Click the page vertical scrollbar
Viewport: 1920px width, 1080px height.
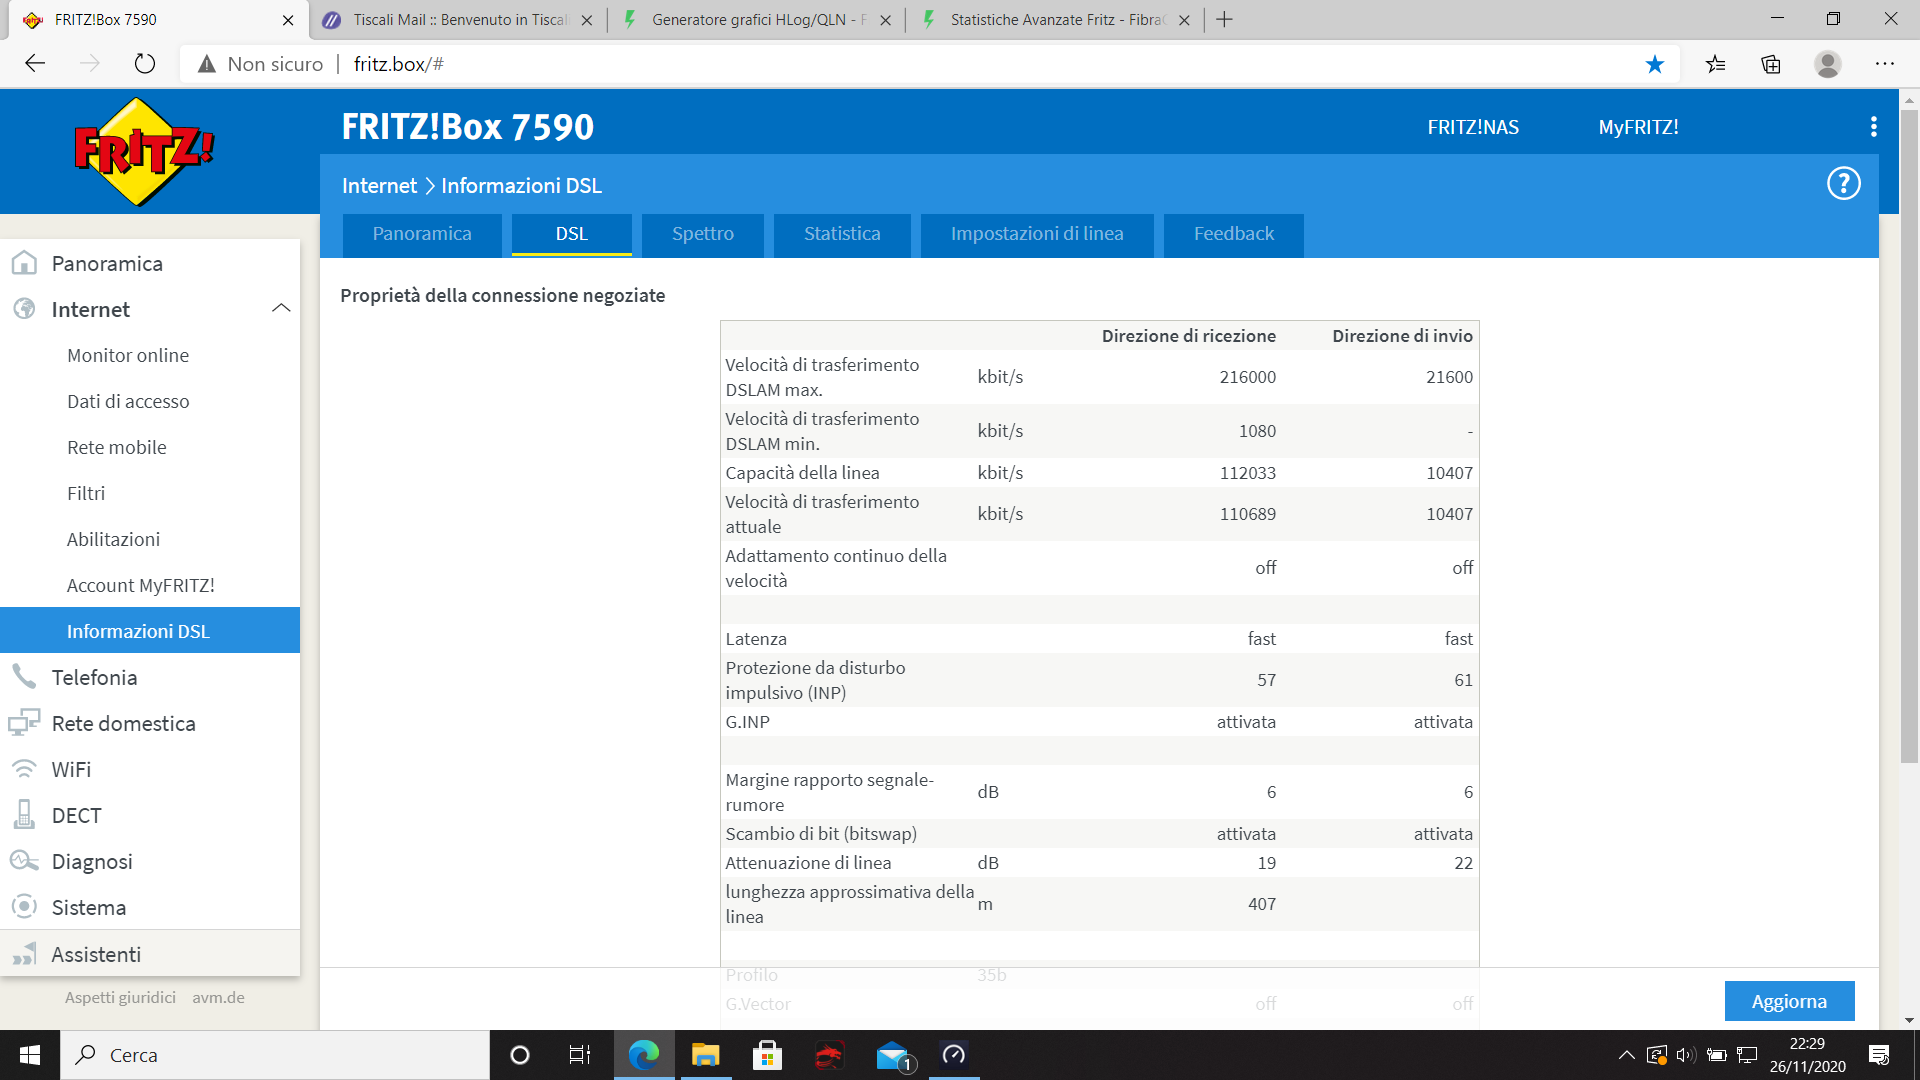point(1909,436)
